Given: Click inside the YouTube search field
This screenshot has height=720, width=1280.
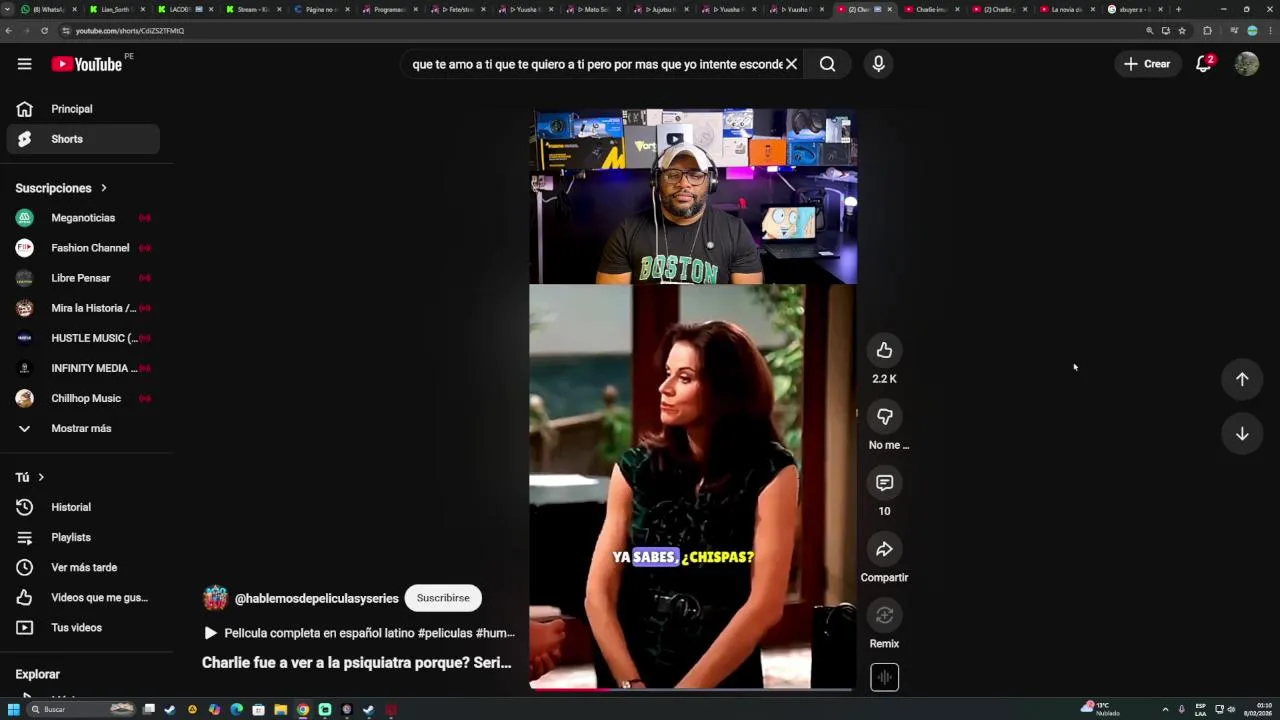Looking at the screenshot, I should [596, 64].
